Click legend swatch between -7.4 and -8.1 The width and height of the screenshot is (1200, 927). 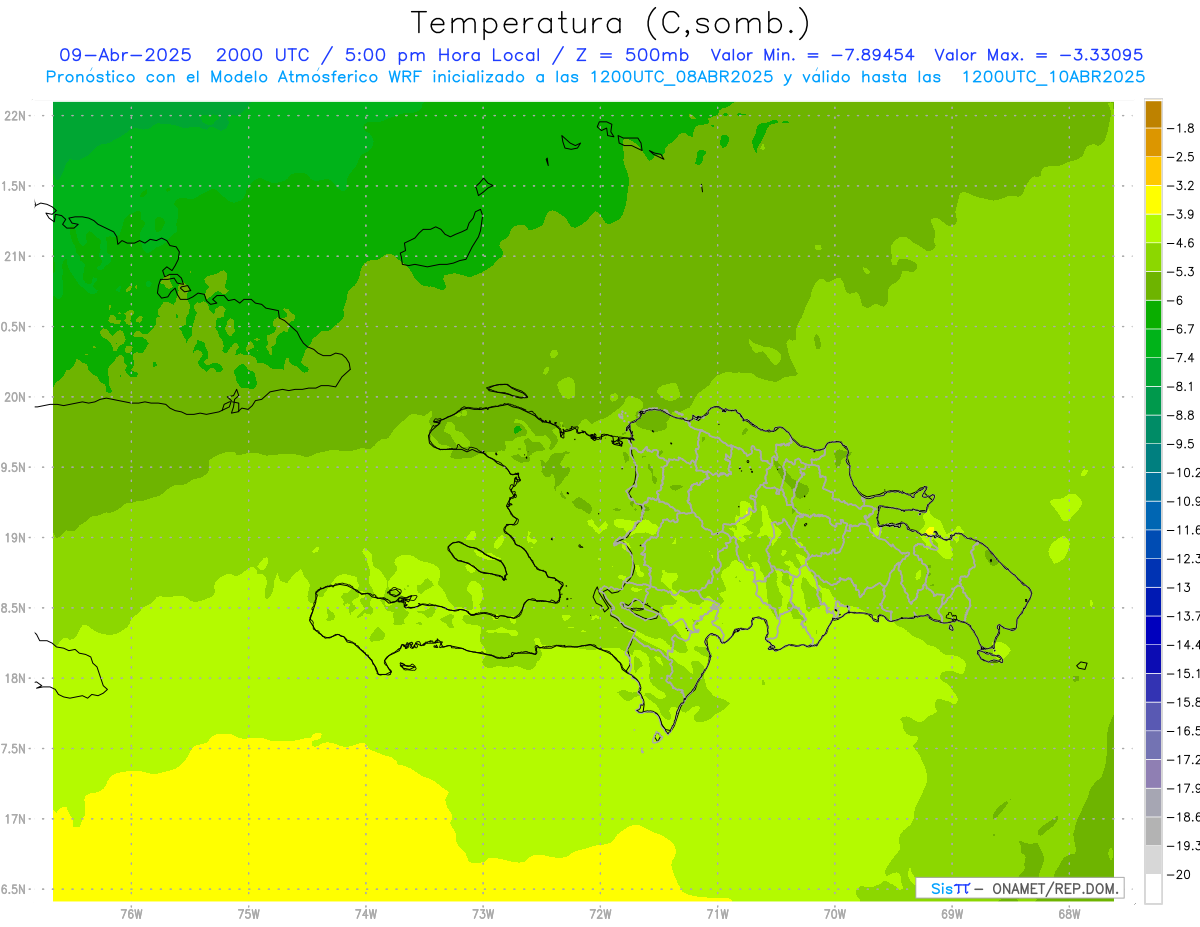1153,372
